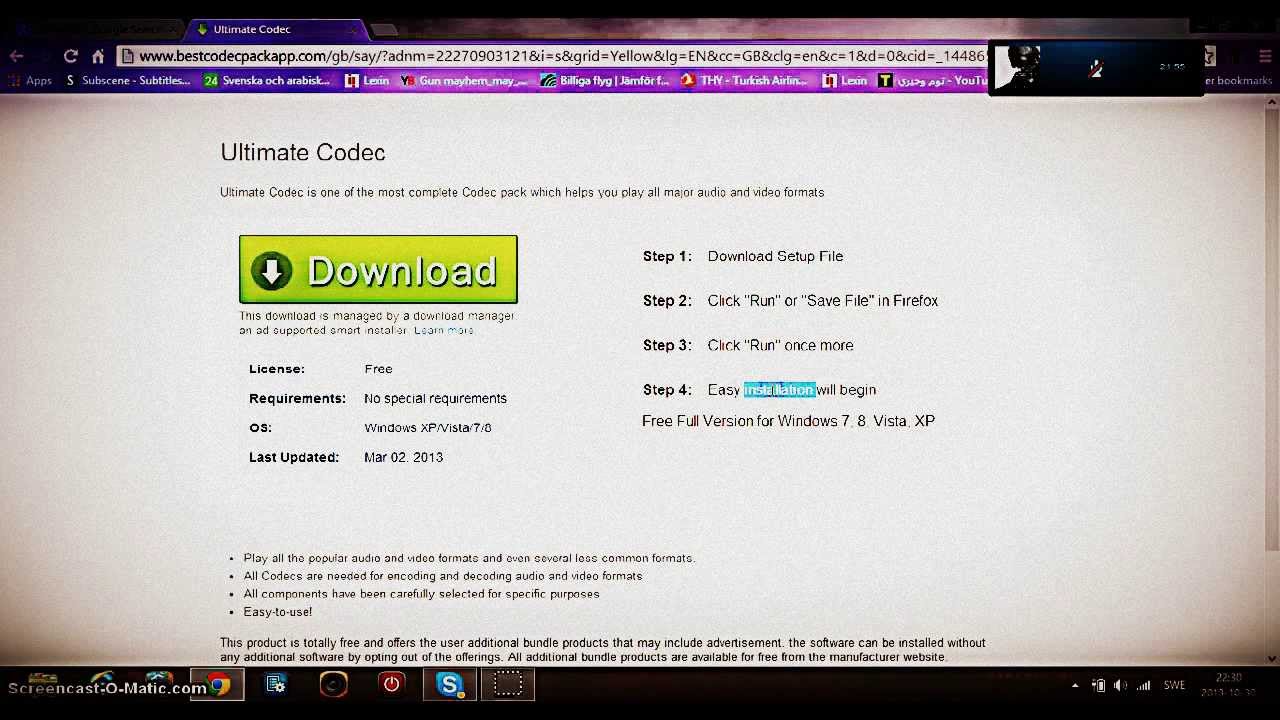Click the No special requirements text
Screen dimensions: 1280x720
(x=435, y=398)
